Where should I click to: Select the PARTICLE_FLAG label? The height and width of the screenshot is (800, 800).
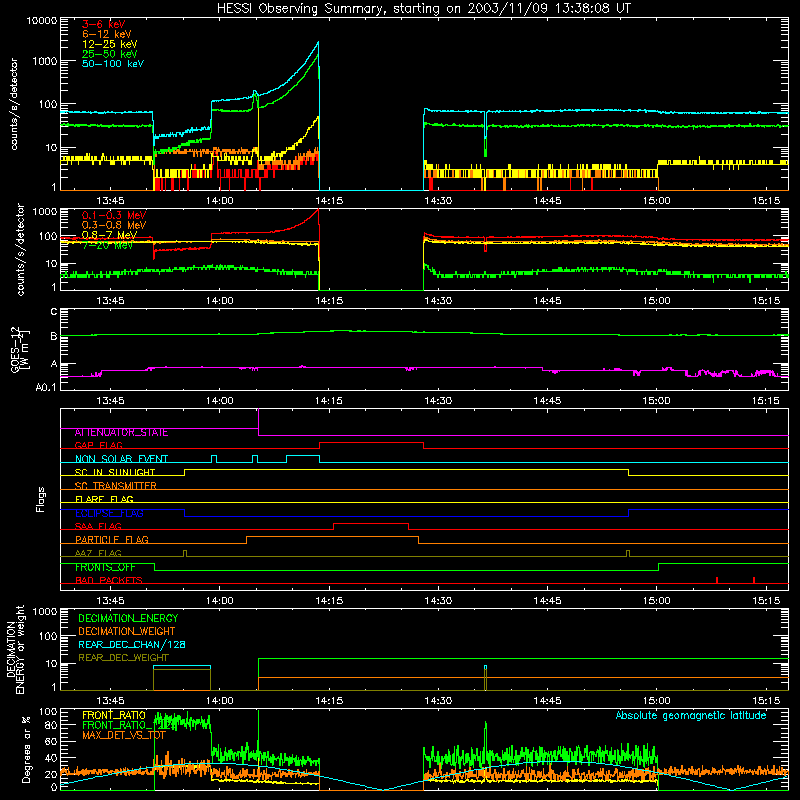point(111,539)
